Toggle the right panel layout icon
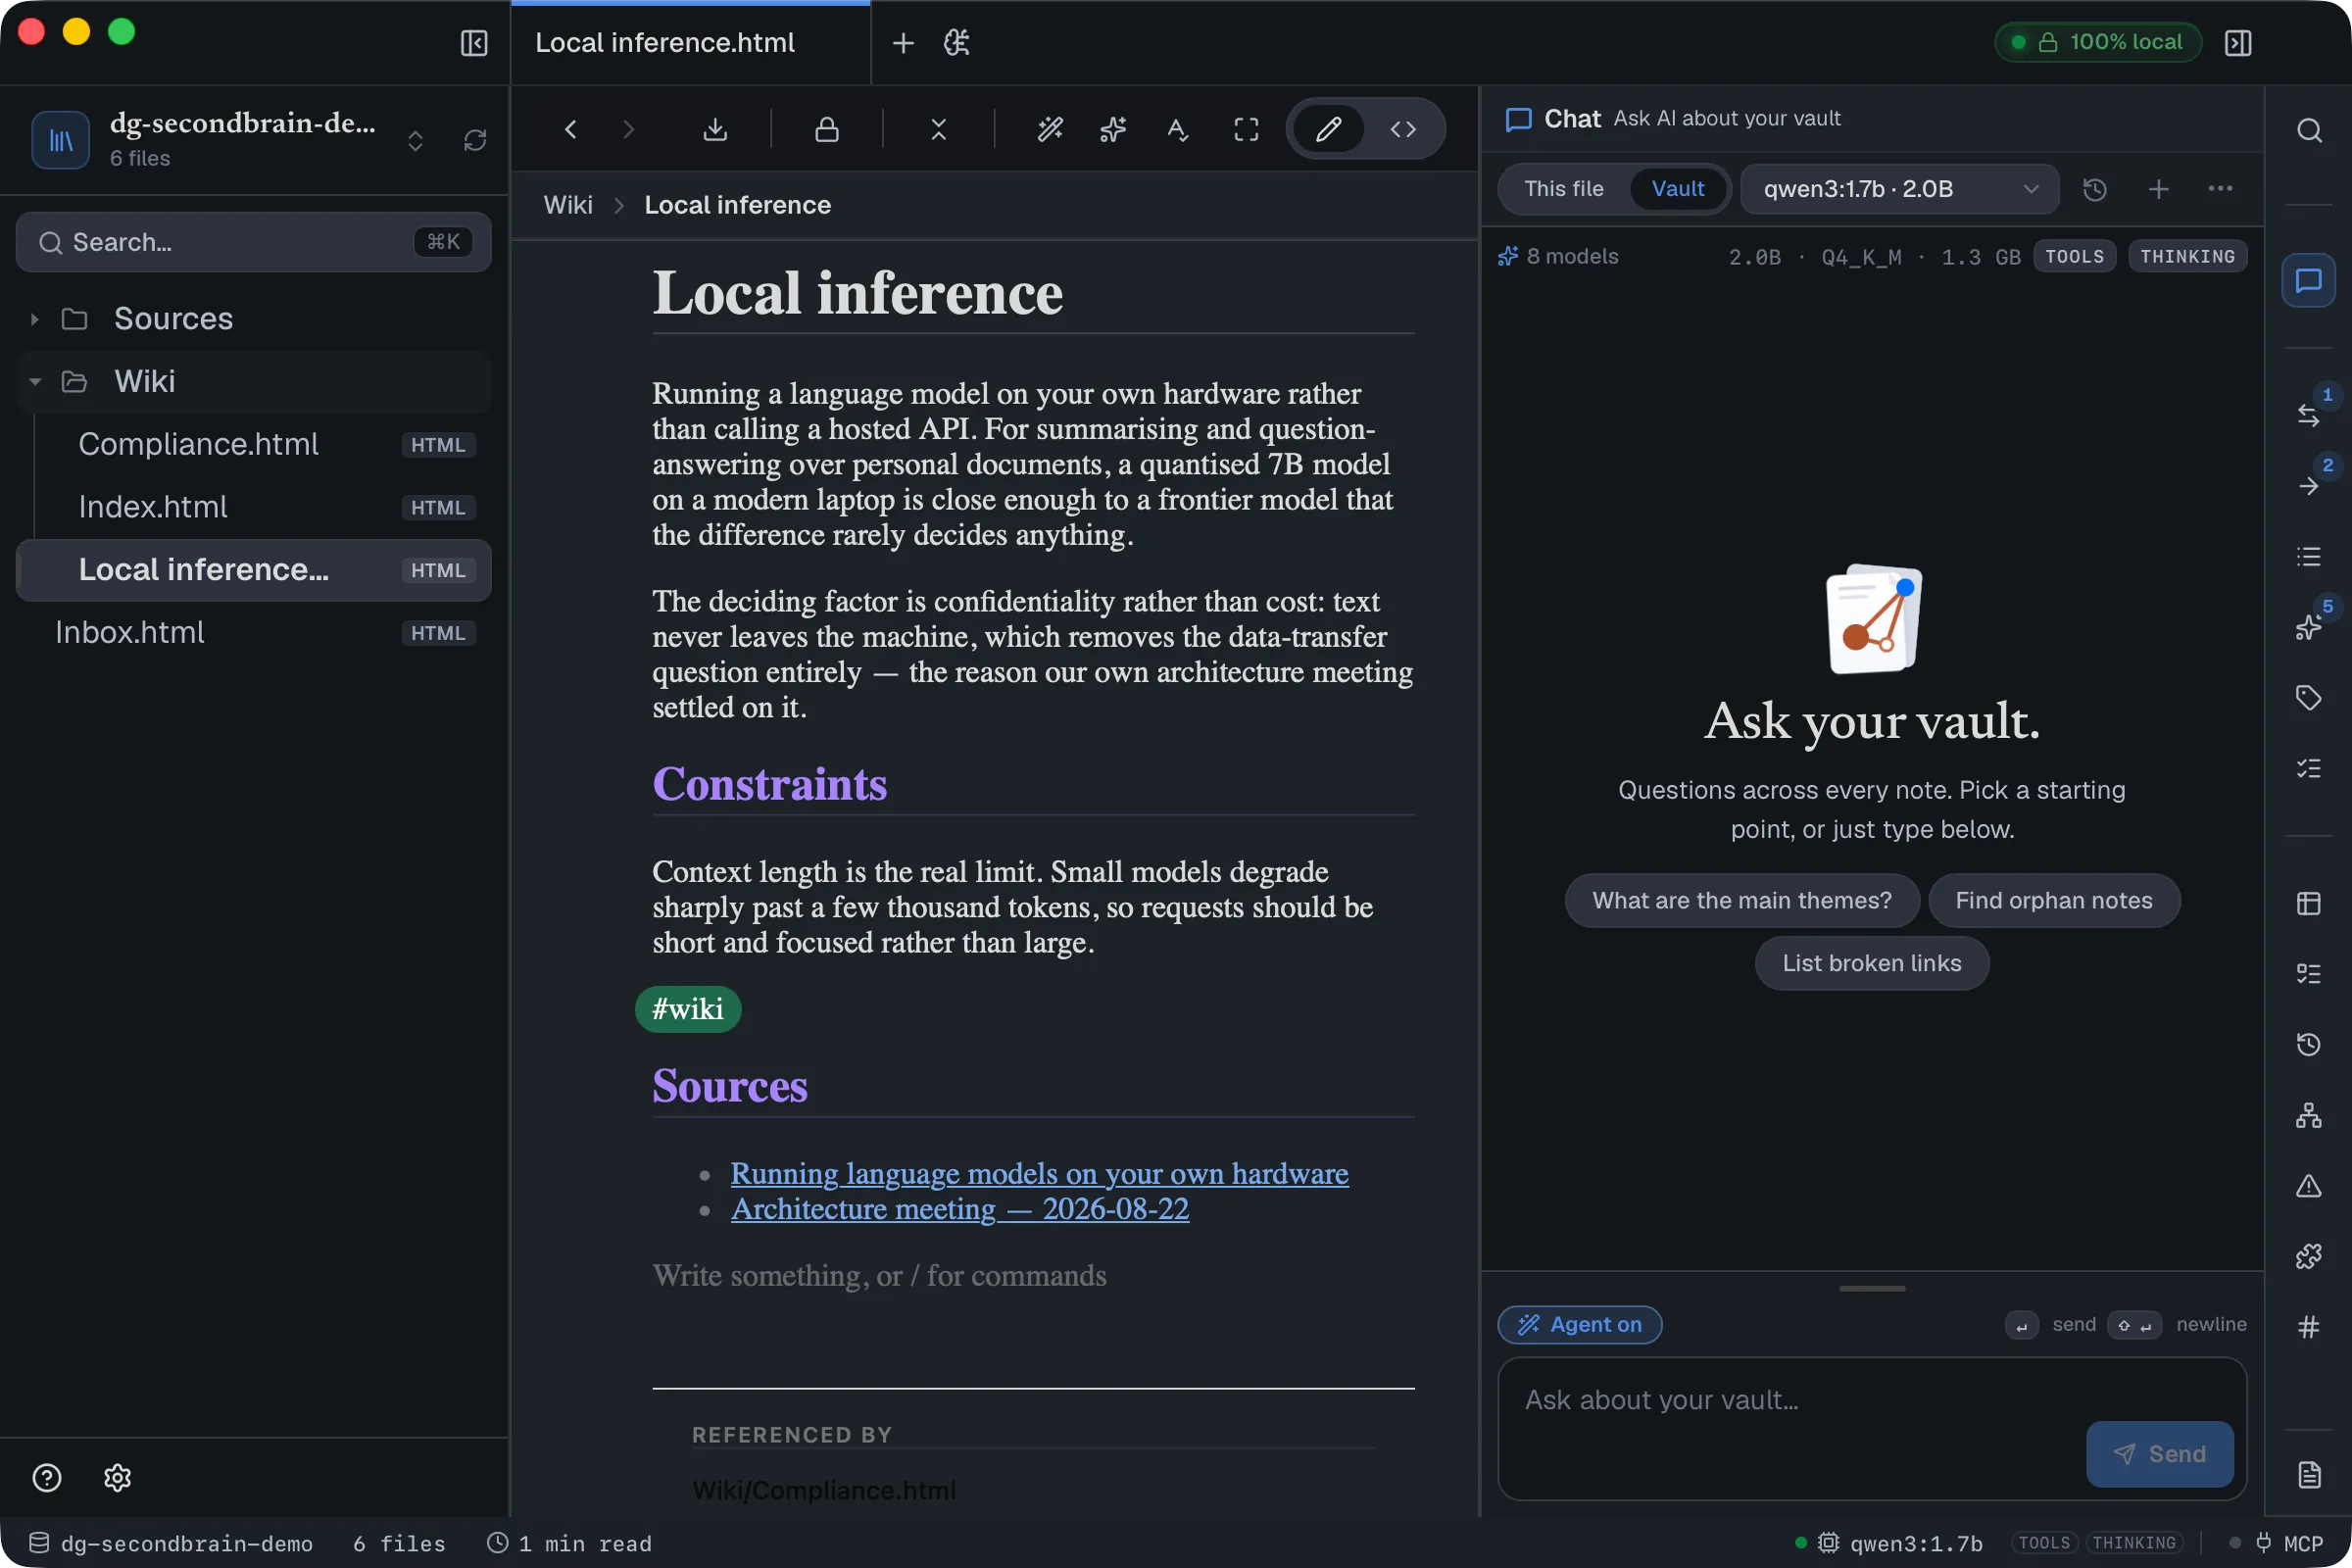Screen dimensions: 2352x1568 click(x=2238, y=43)
